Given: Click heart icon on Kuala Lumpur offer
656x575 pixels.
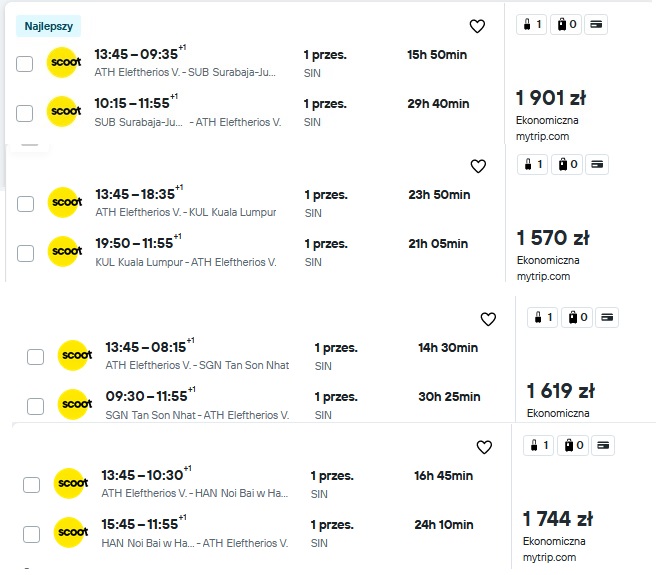Looking at the screenshot, I should (x=478, y=166).
